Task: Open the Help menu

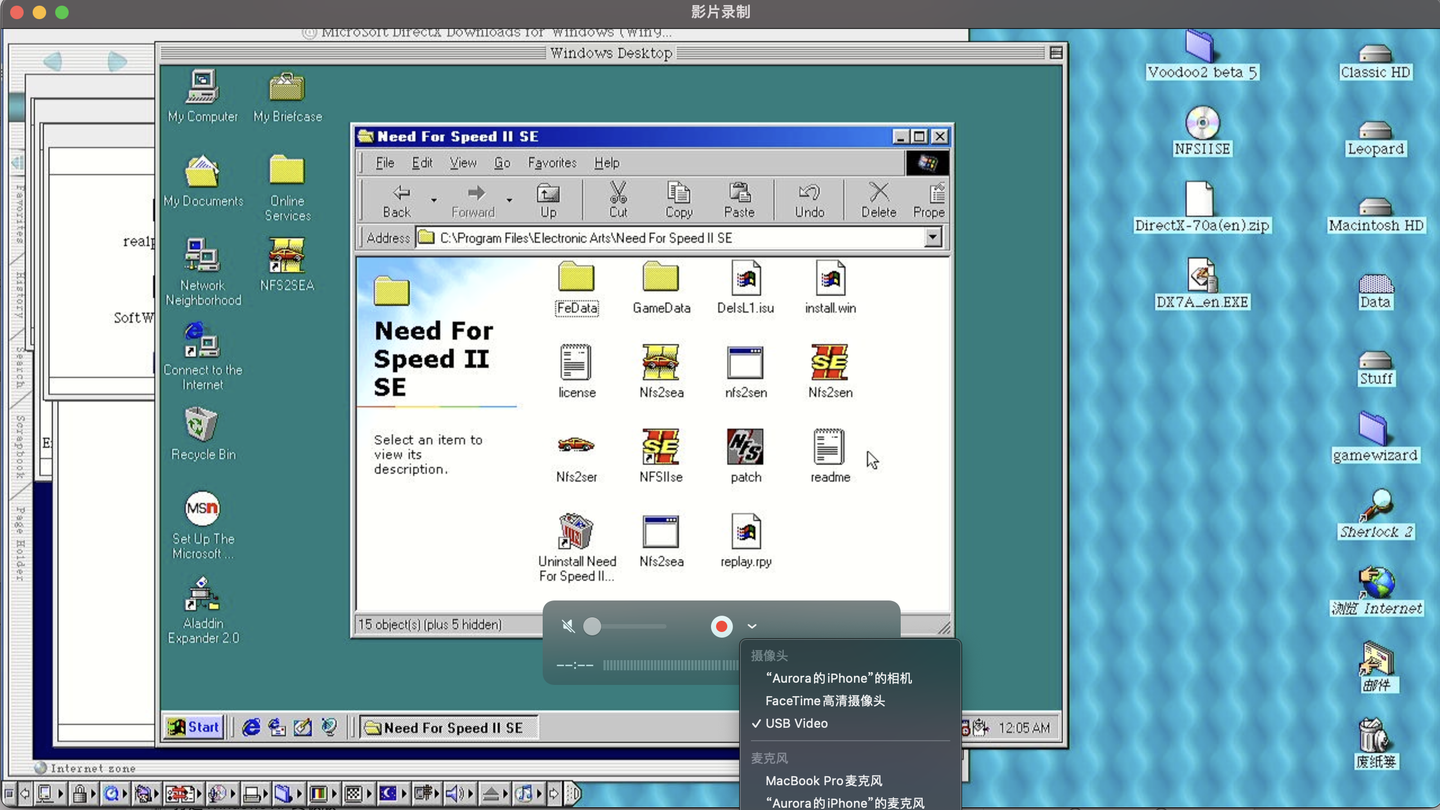Action: pyautogui.click(x=606, y=163)
